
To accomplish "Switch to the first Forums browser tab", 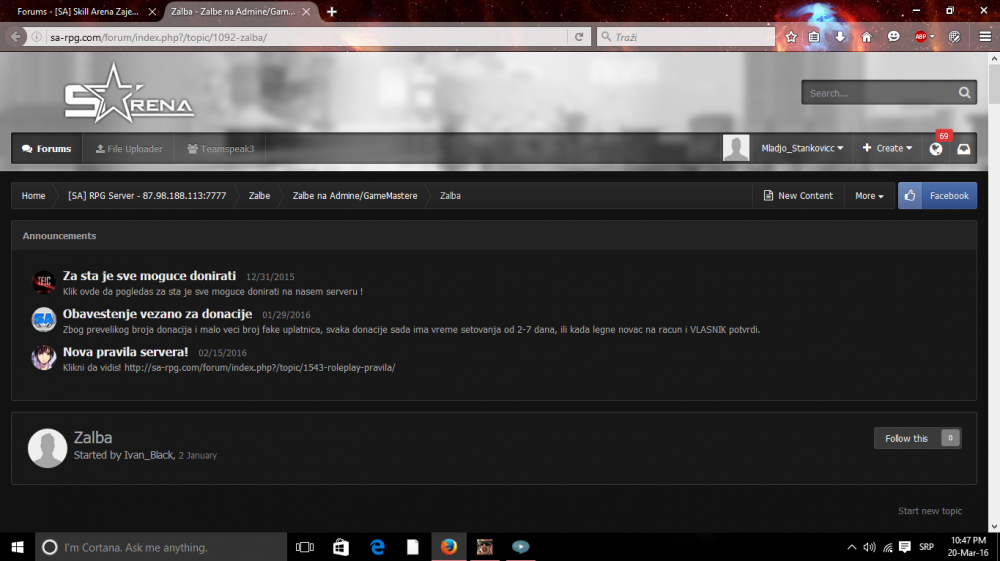I will pos(76,11).
